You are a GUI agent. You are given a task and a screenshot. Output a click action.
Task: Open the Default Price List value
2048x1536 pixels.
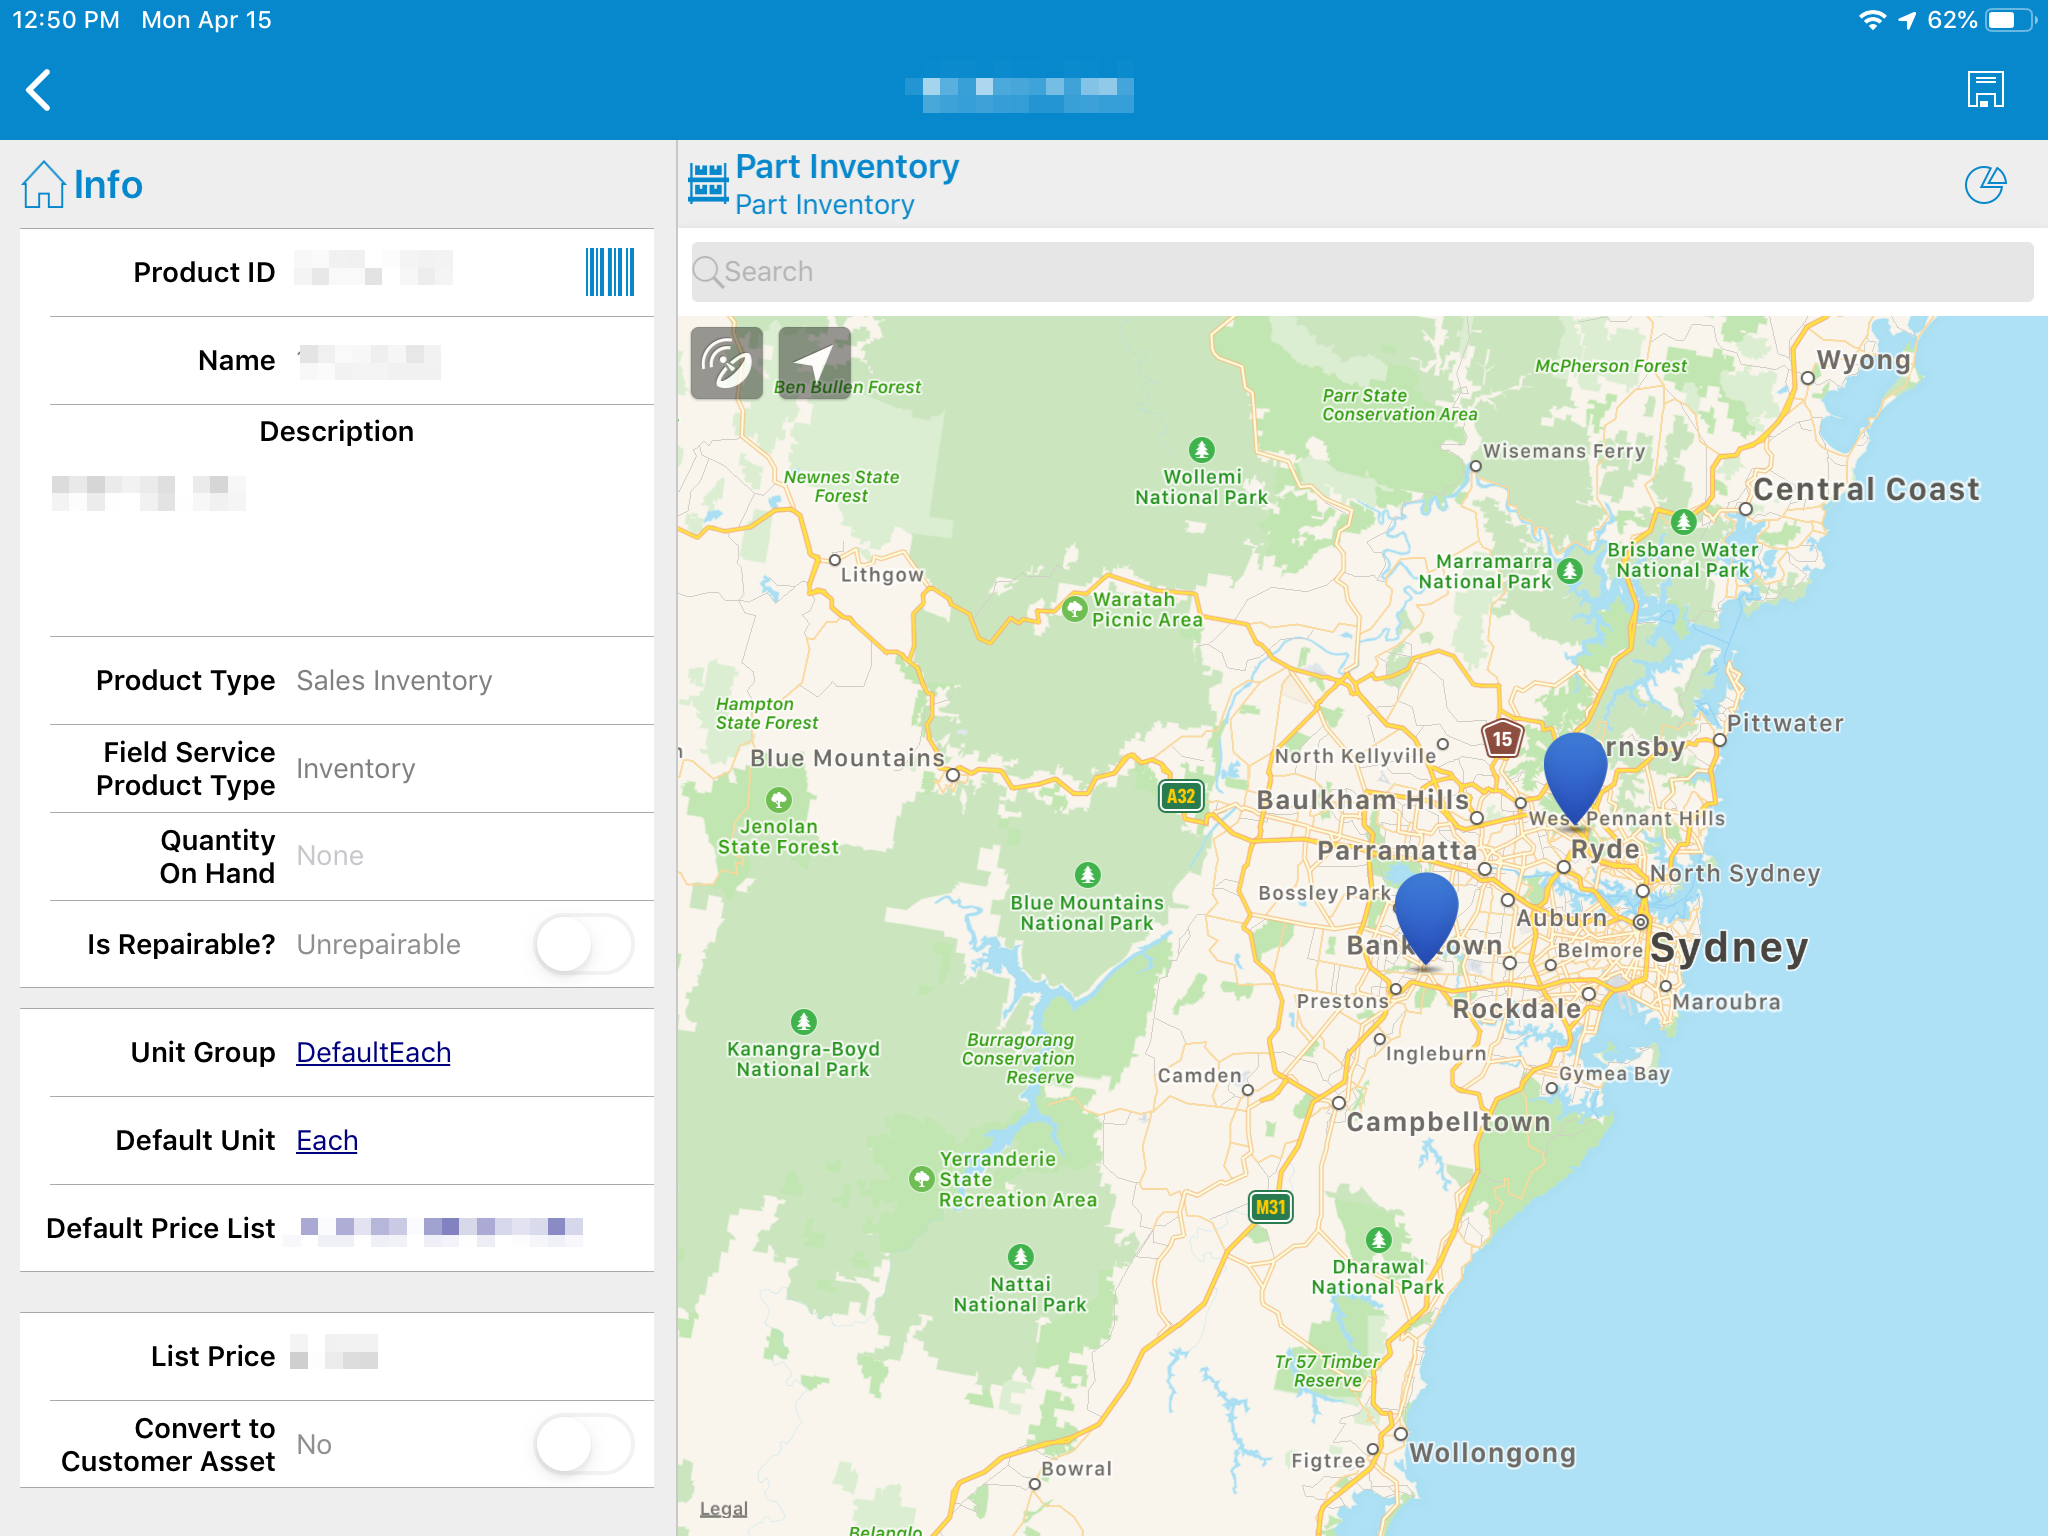441,1228
